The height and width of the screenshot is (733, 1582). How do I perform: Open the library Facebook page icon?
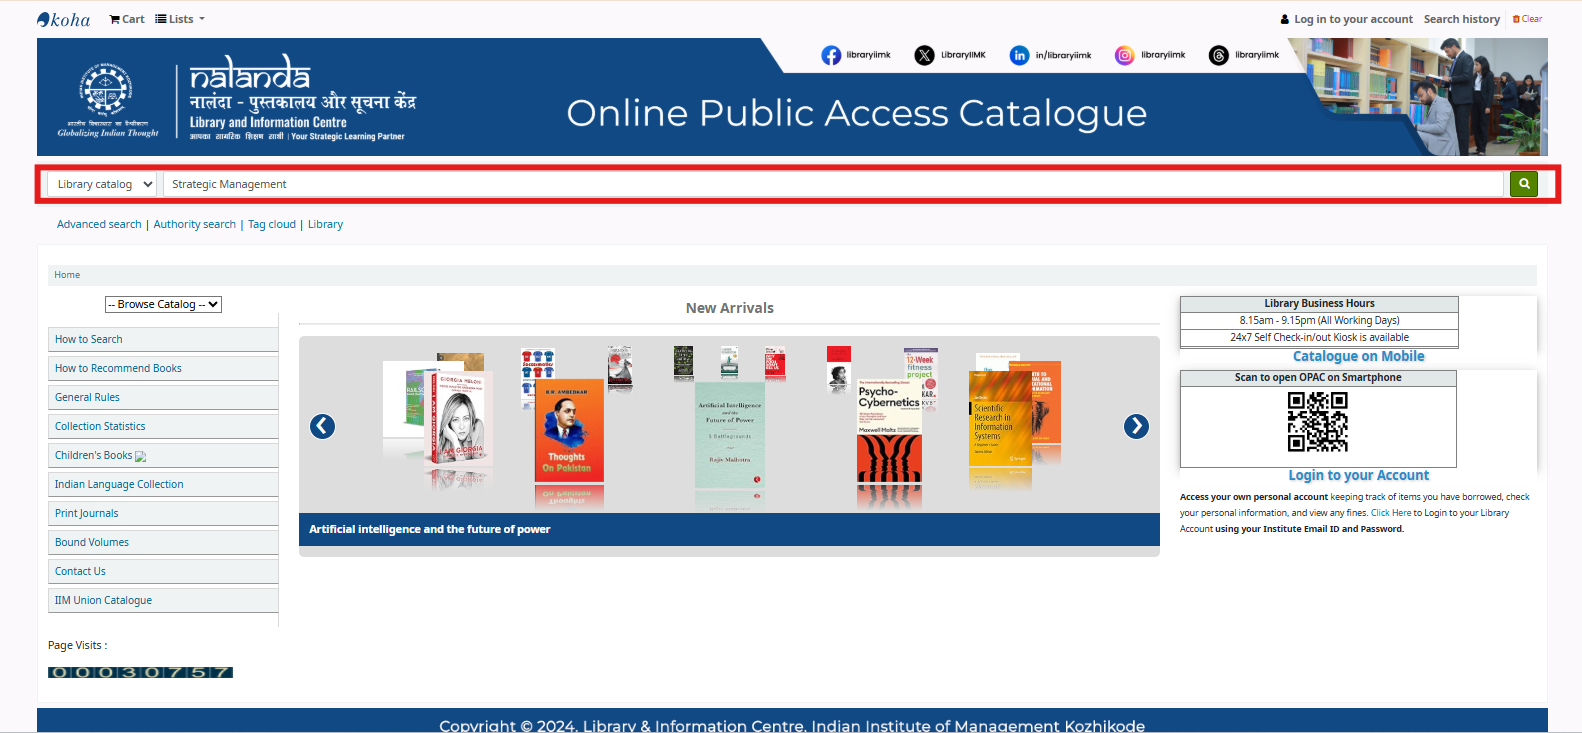pyautogui.click(x=831, y=55)
